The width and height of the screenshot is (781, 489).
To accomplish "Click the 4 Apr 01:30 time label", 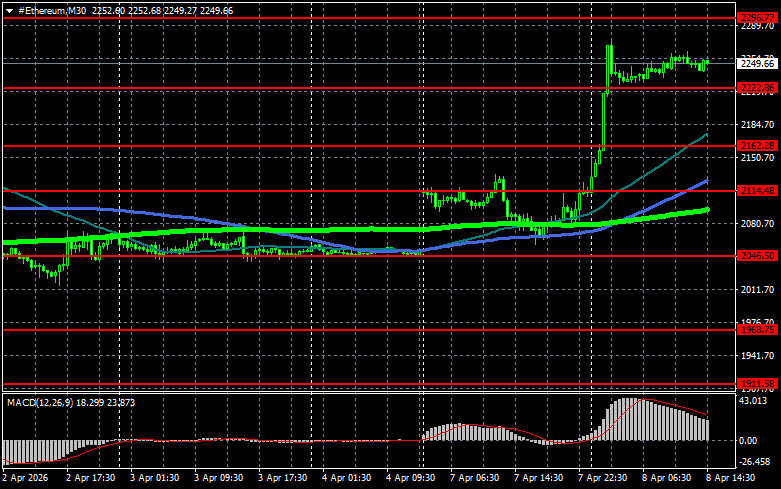I will point(346,478).
